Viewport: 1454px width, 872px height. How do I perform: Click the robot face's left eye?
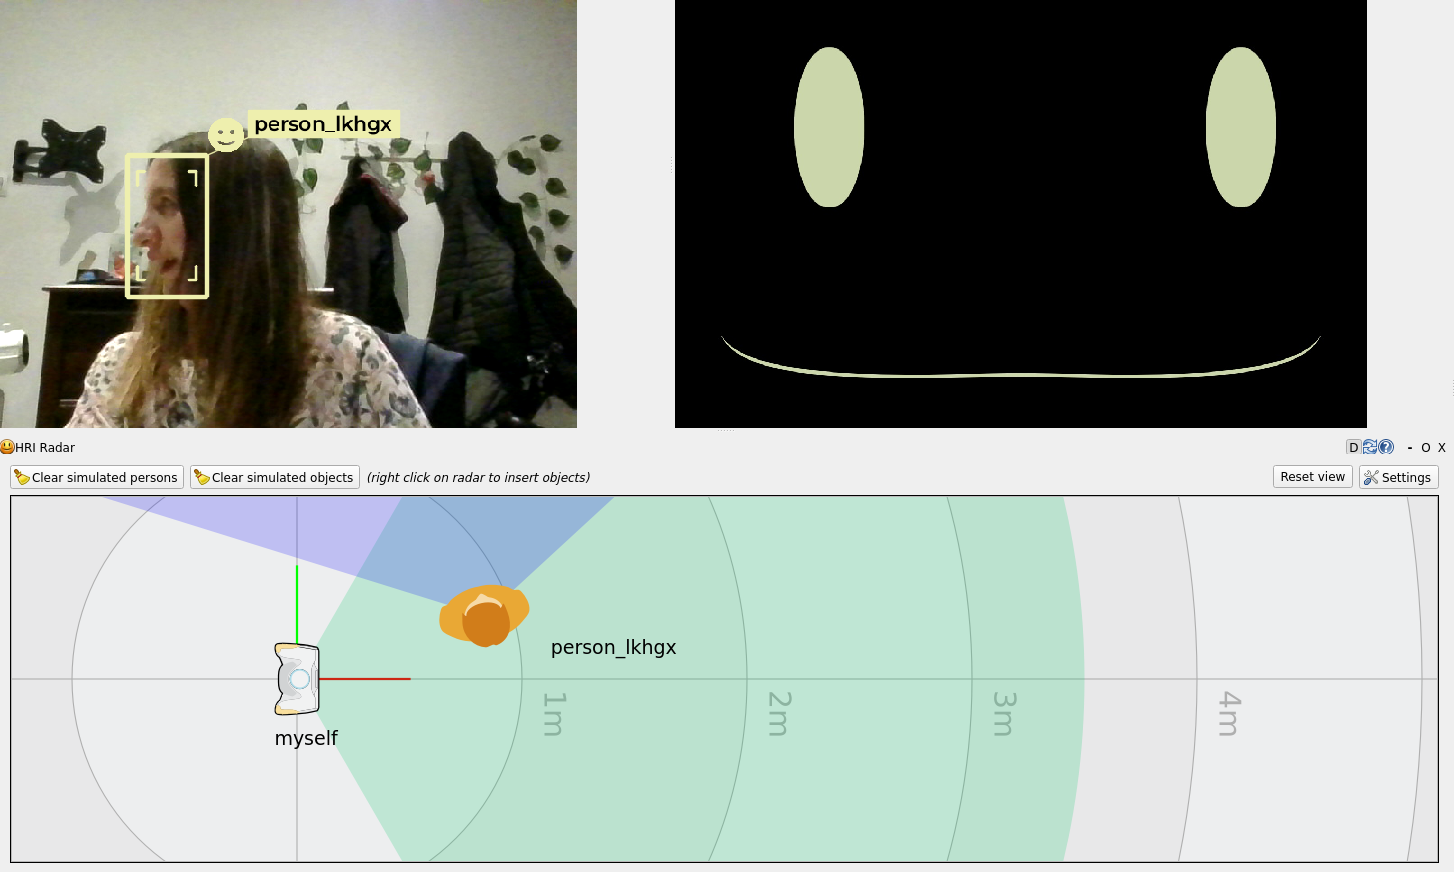(x=829, y=127)
